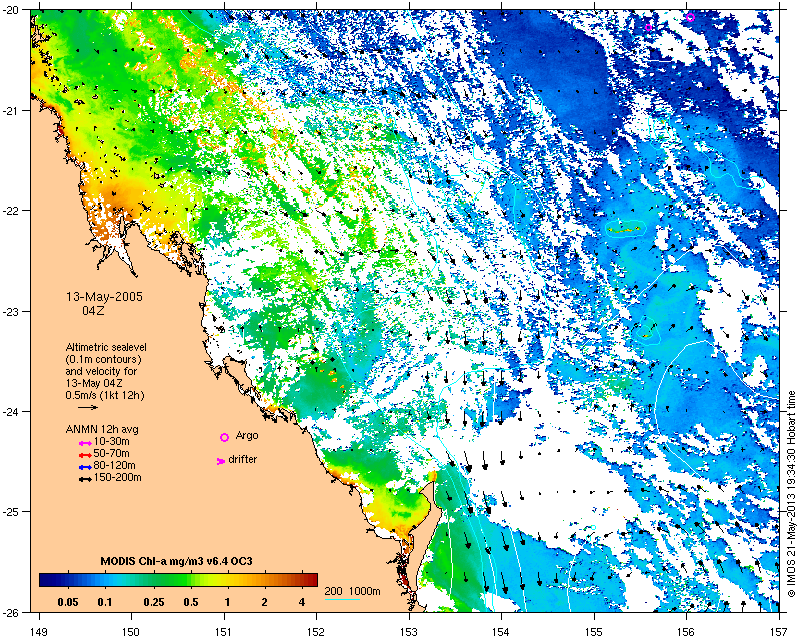Click the 0.5m/s velocity scale arrow
The width and height of the screenshot is (800, 640).
(88, 407)
